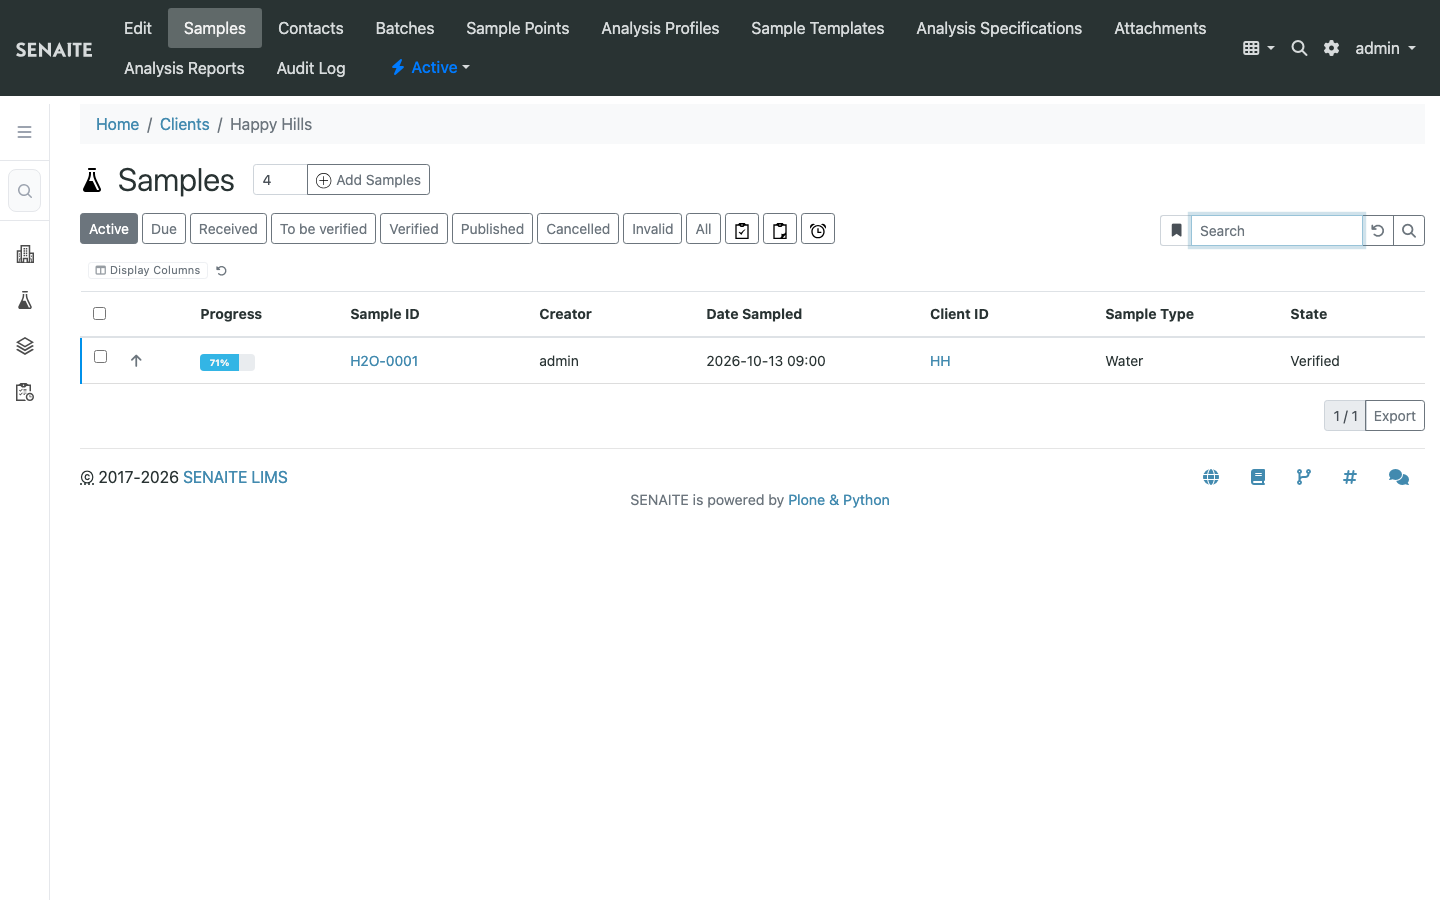
Task: Open the site setup gear icon
Action: 1331,48
